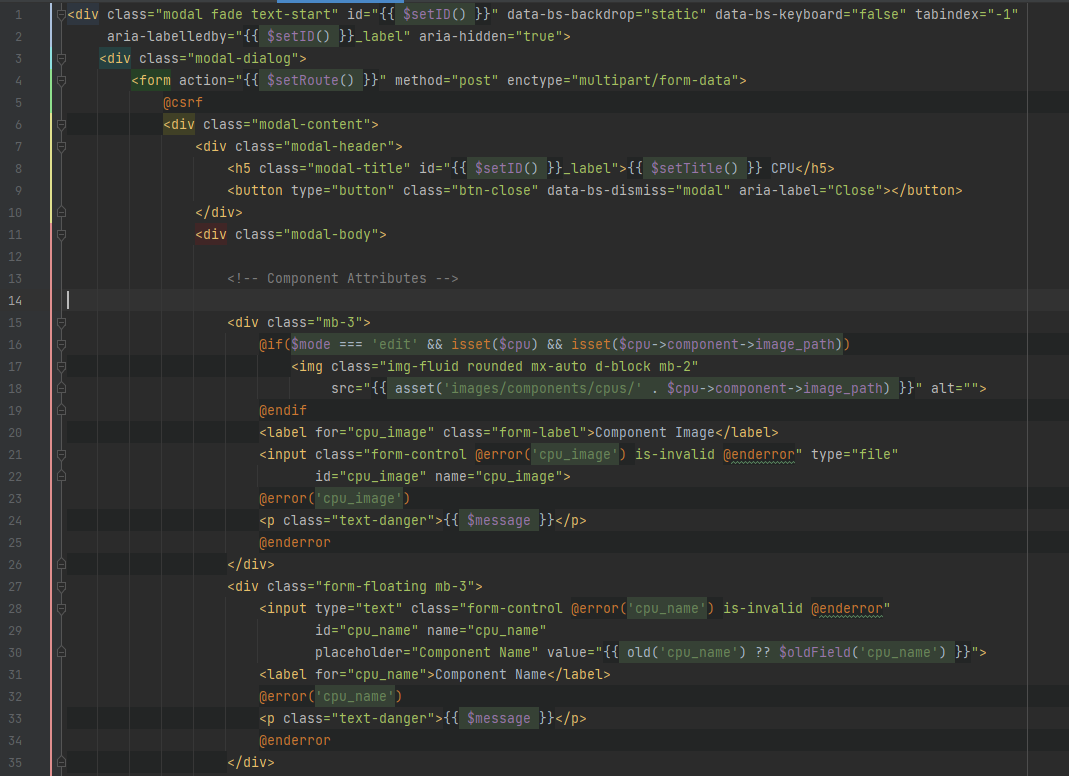Click the "btn-close" class value
1069x776 pixels.
click(494, 190)
